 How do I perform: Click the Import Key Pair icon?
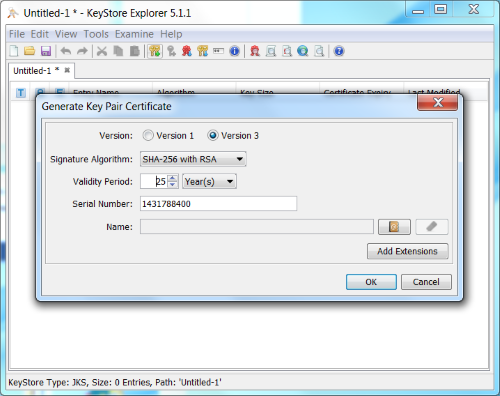pos(203,51)
